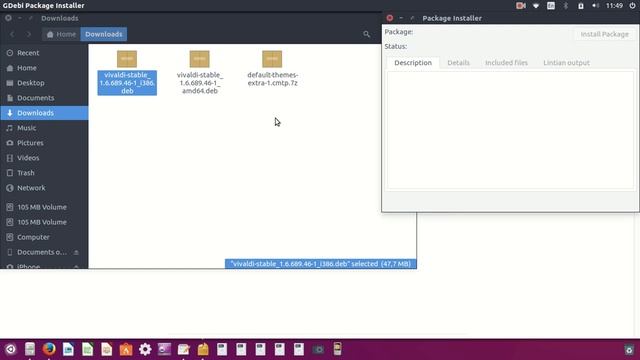Click the package description text area
Image resolution: width=640 pixels, height=360 pixels.
click(510, 130)
